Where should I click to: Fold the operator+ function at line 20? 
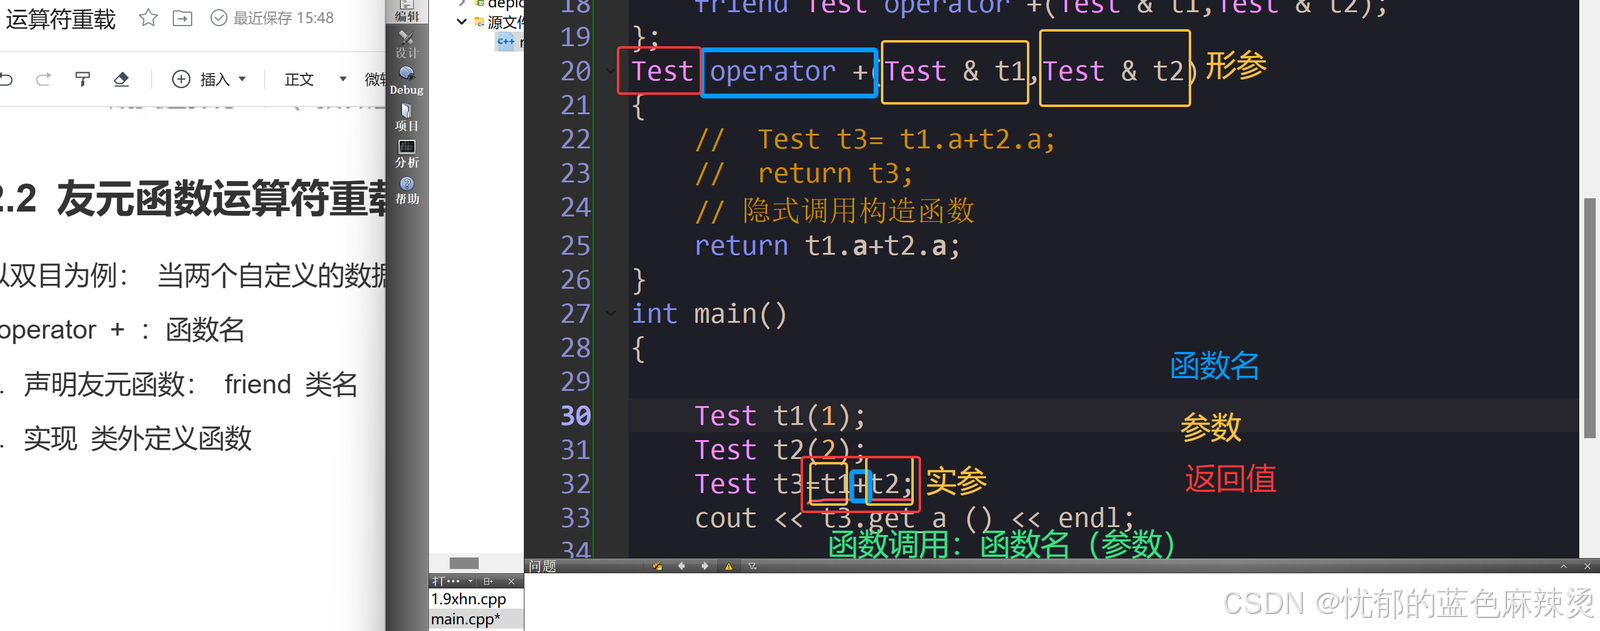611,71
